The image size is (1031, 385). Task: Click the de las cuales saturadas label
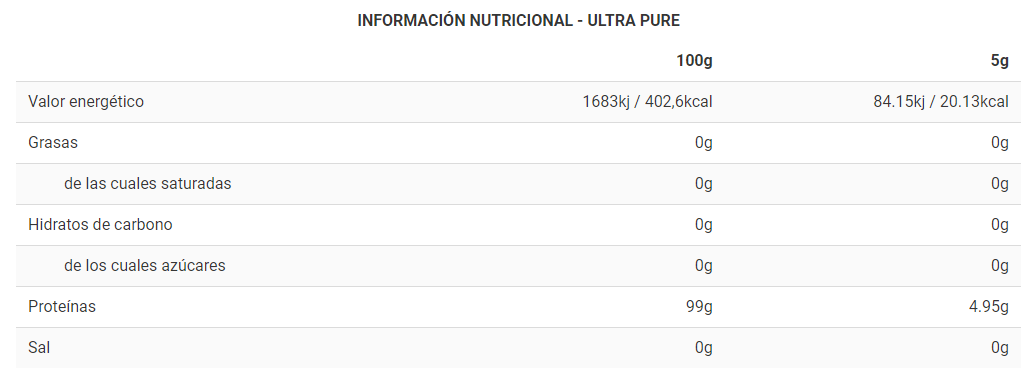148,183
